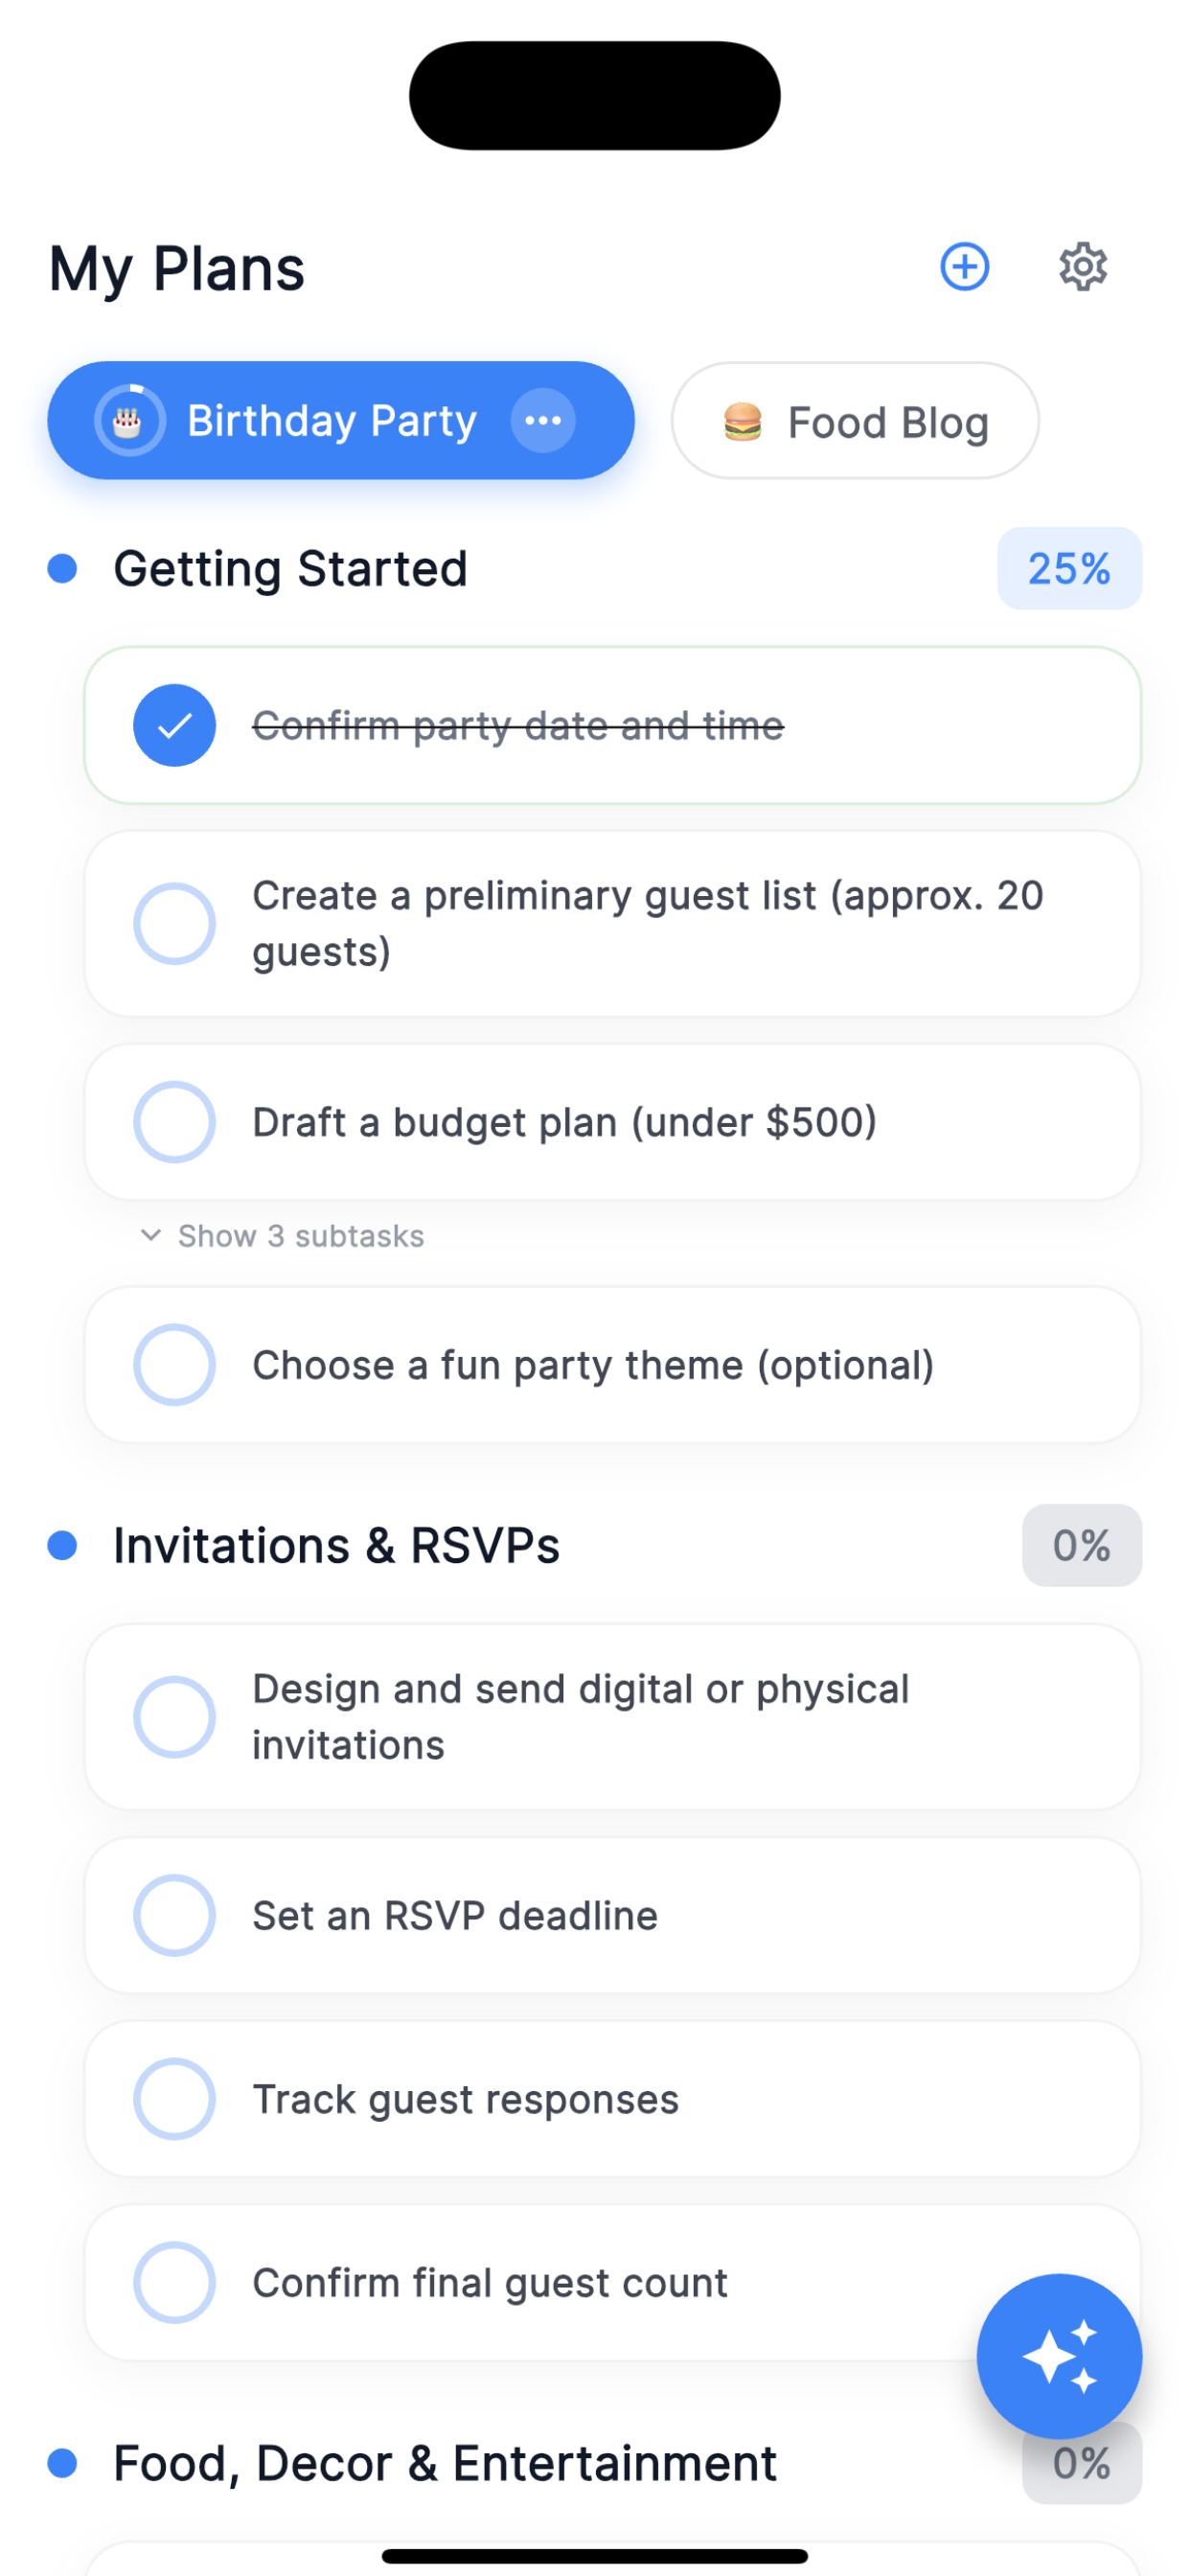Click the 25% progress badge

(x=1068, y=569)
